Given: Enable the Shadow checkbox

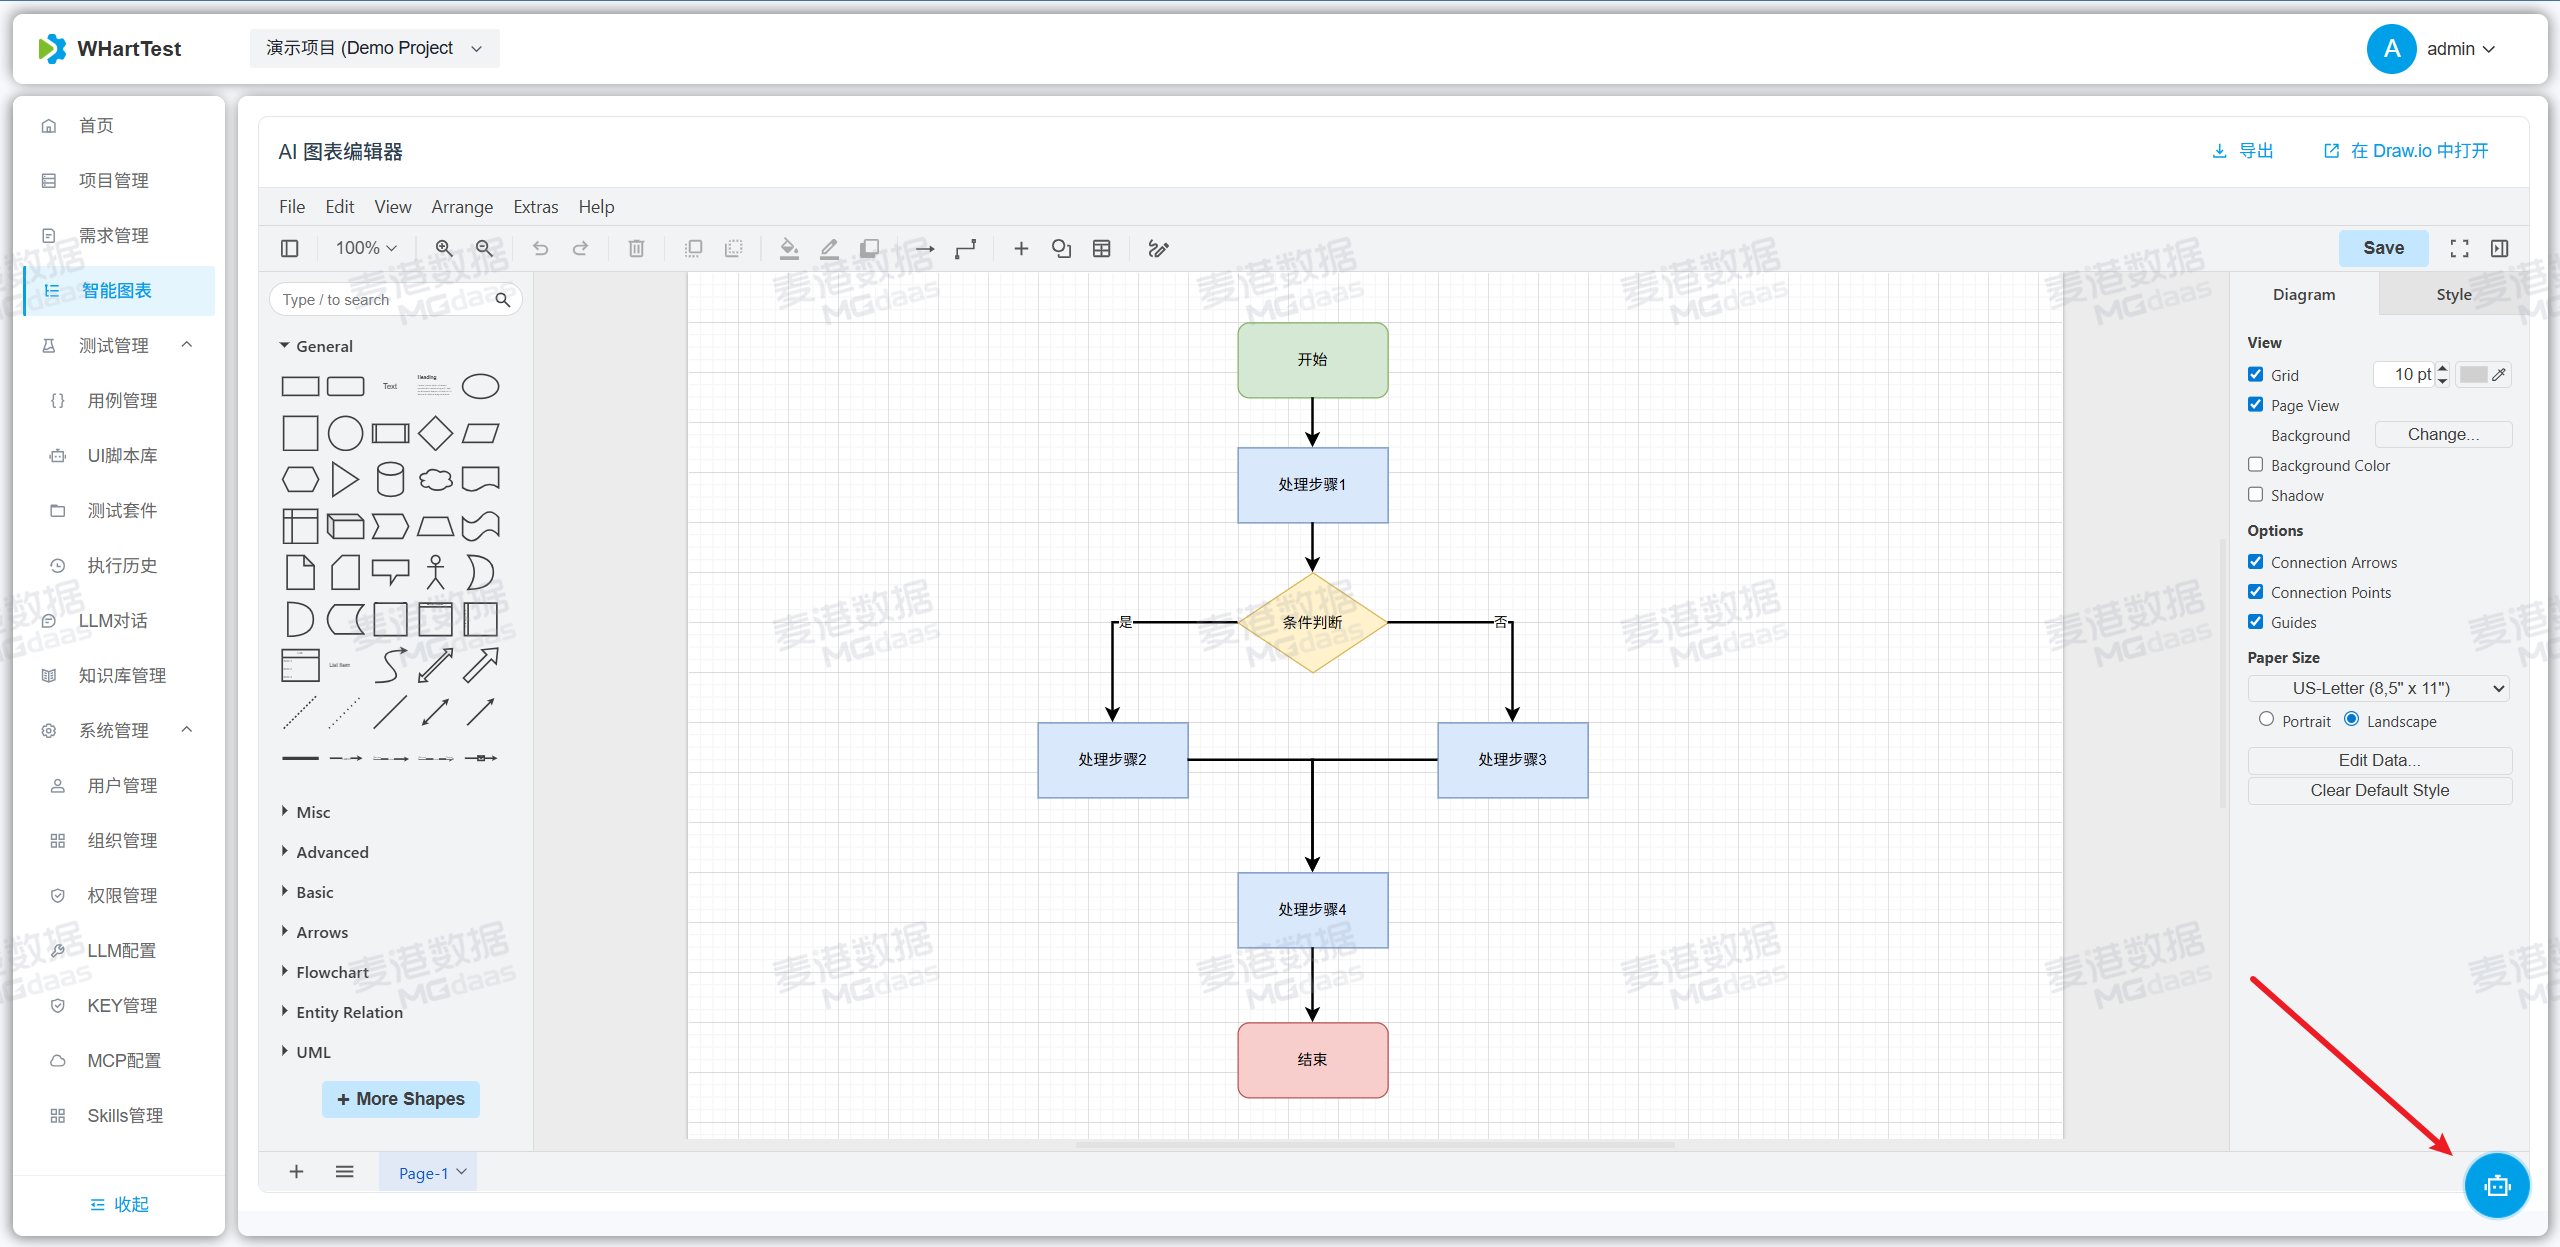Looking at the screenshot, I should coord(2256,495).
